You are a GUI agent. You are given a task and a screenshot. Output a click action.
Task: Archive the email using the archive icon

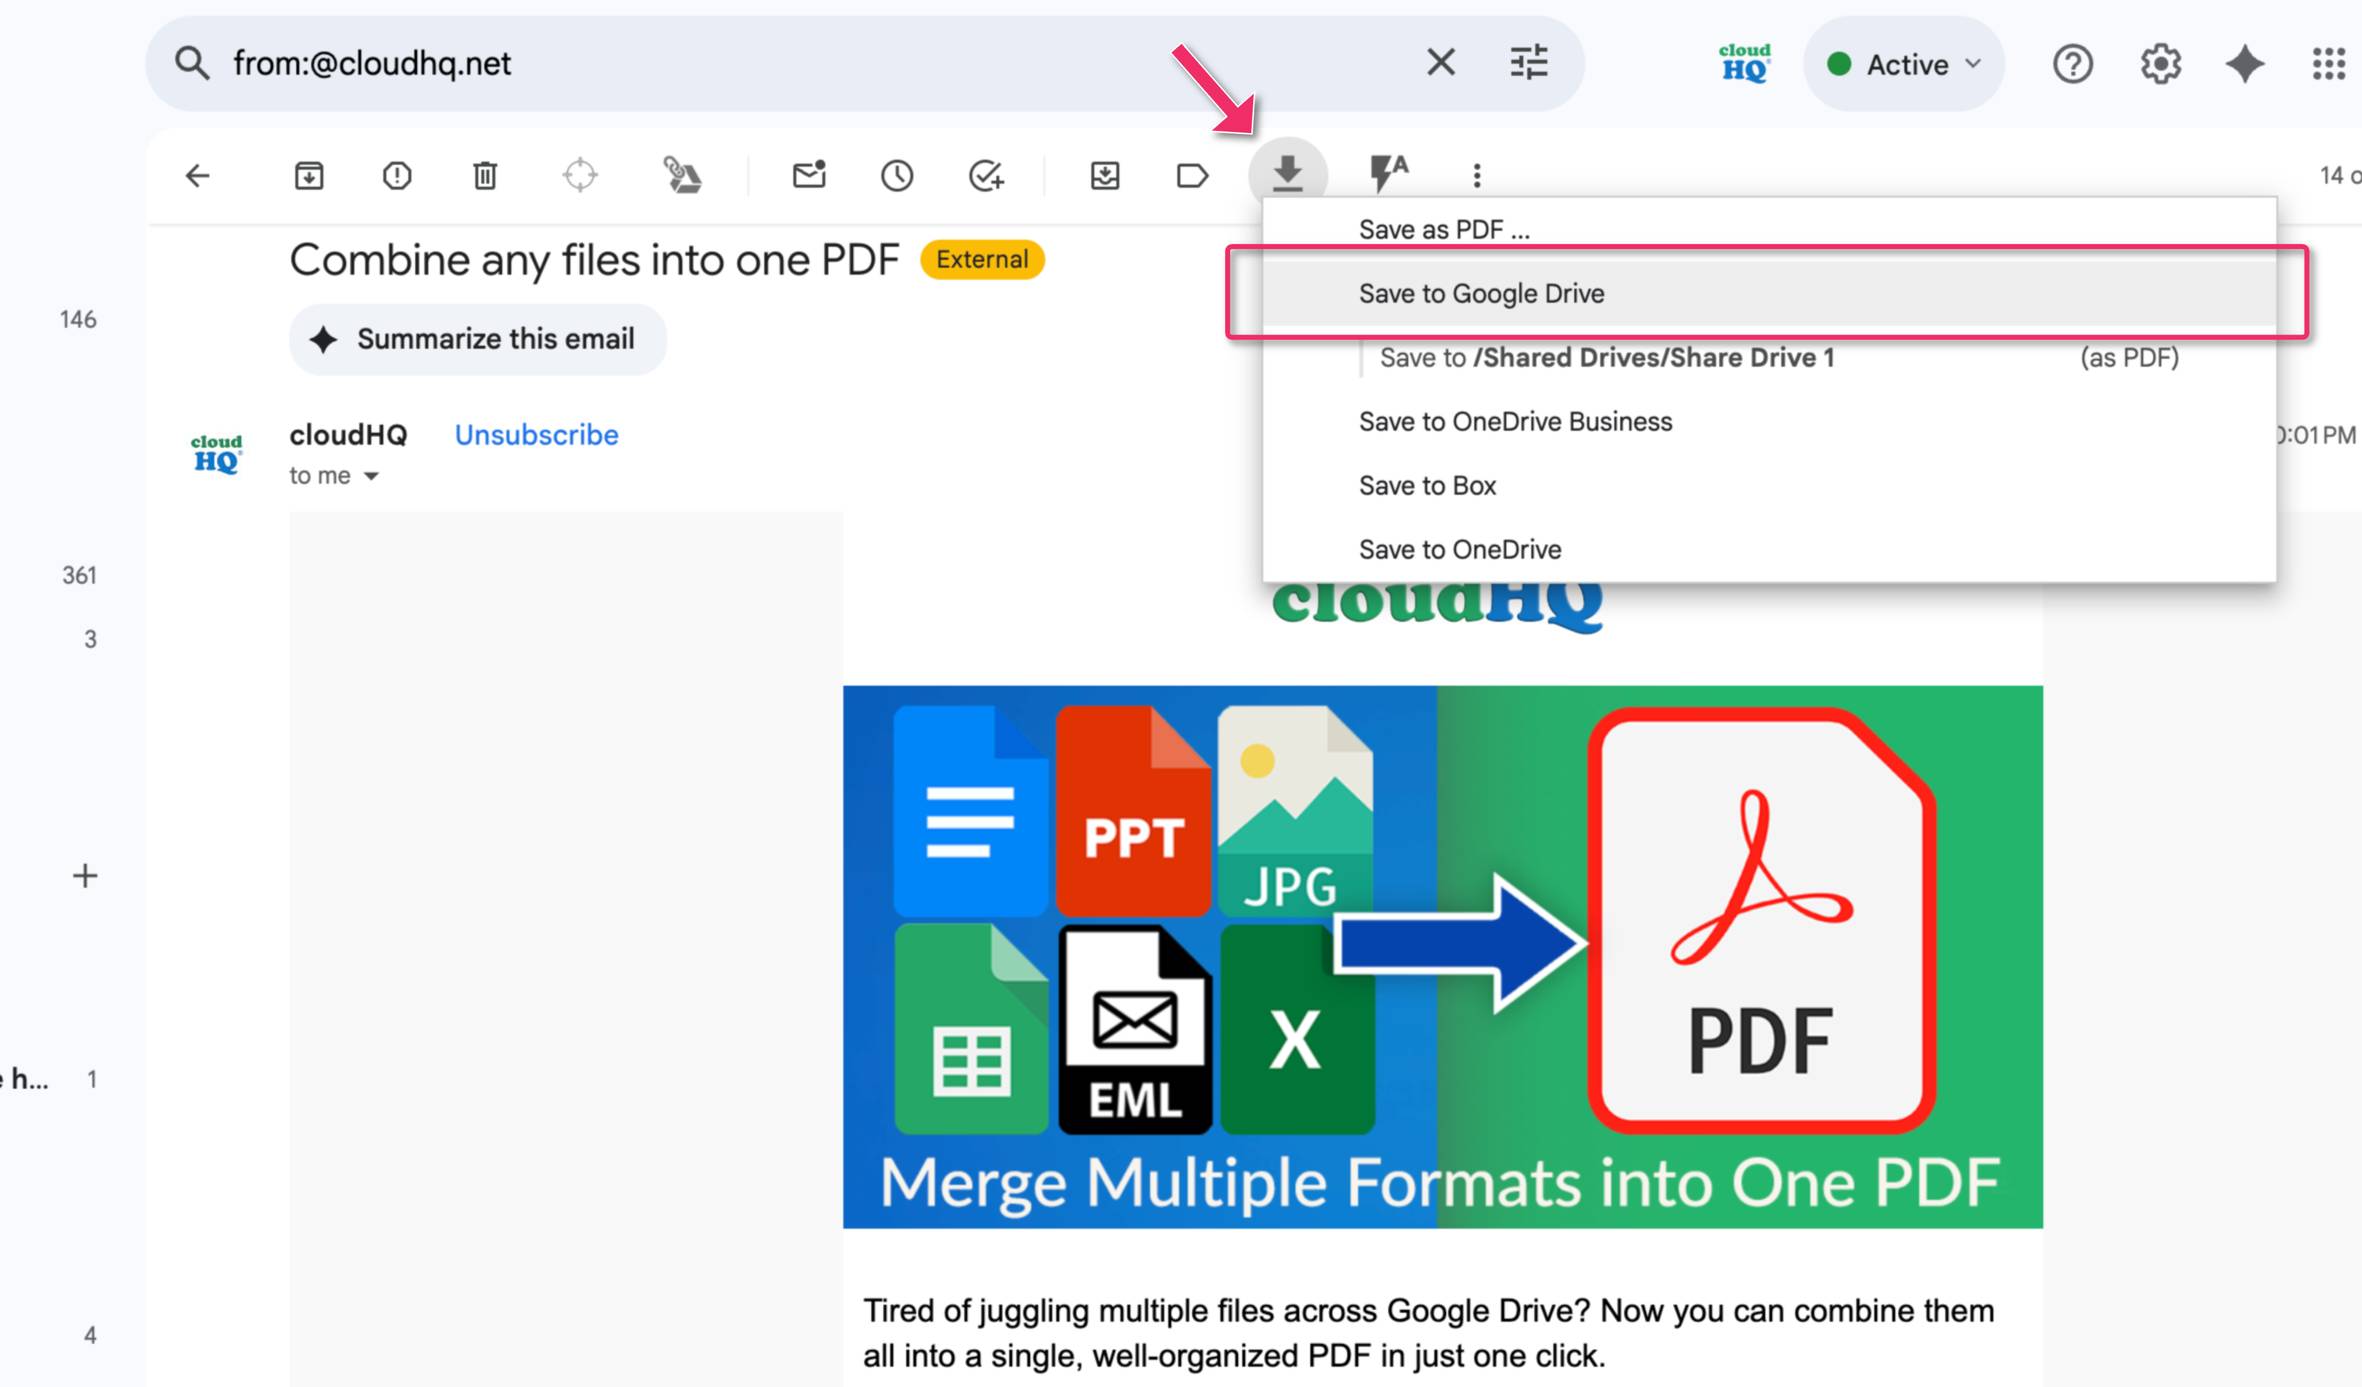click(x=309, y=176)
